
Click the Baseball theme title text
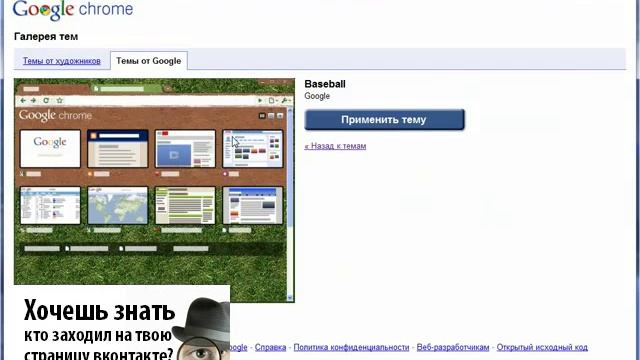coord(325,84)
